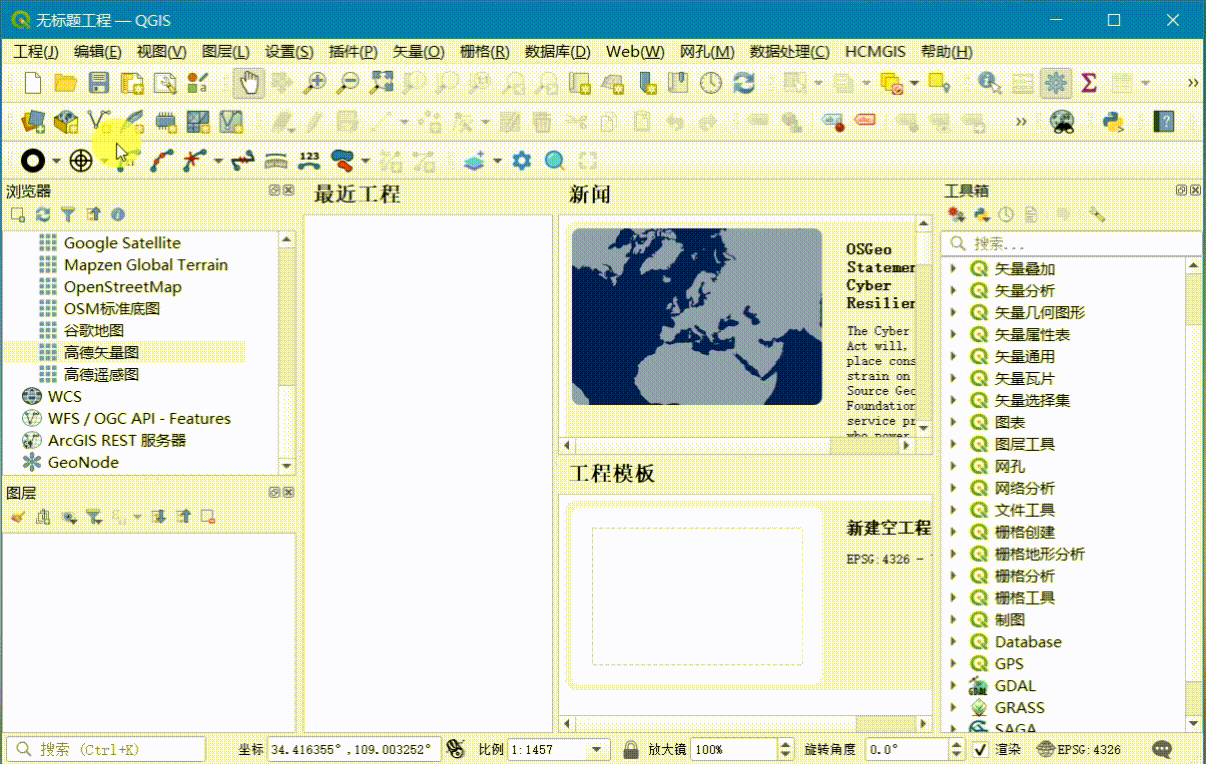
Task: Click the Zoom Full extent icon
Action: (x=381, y=83)
